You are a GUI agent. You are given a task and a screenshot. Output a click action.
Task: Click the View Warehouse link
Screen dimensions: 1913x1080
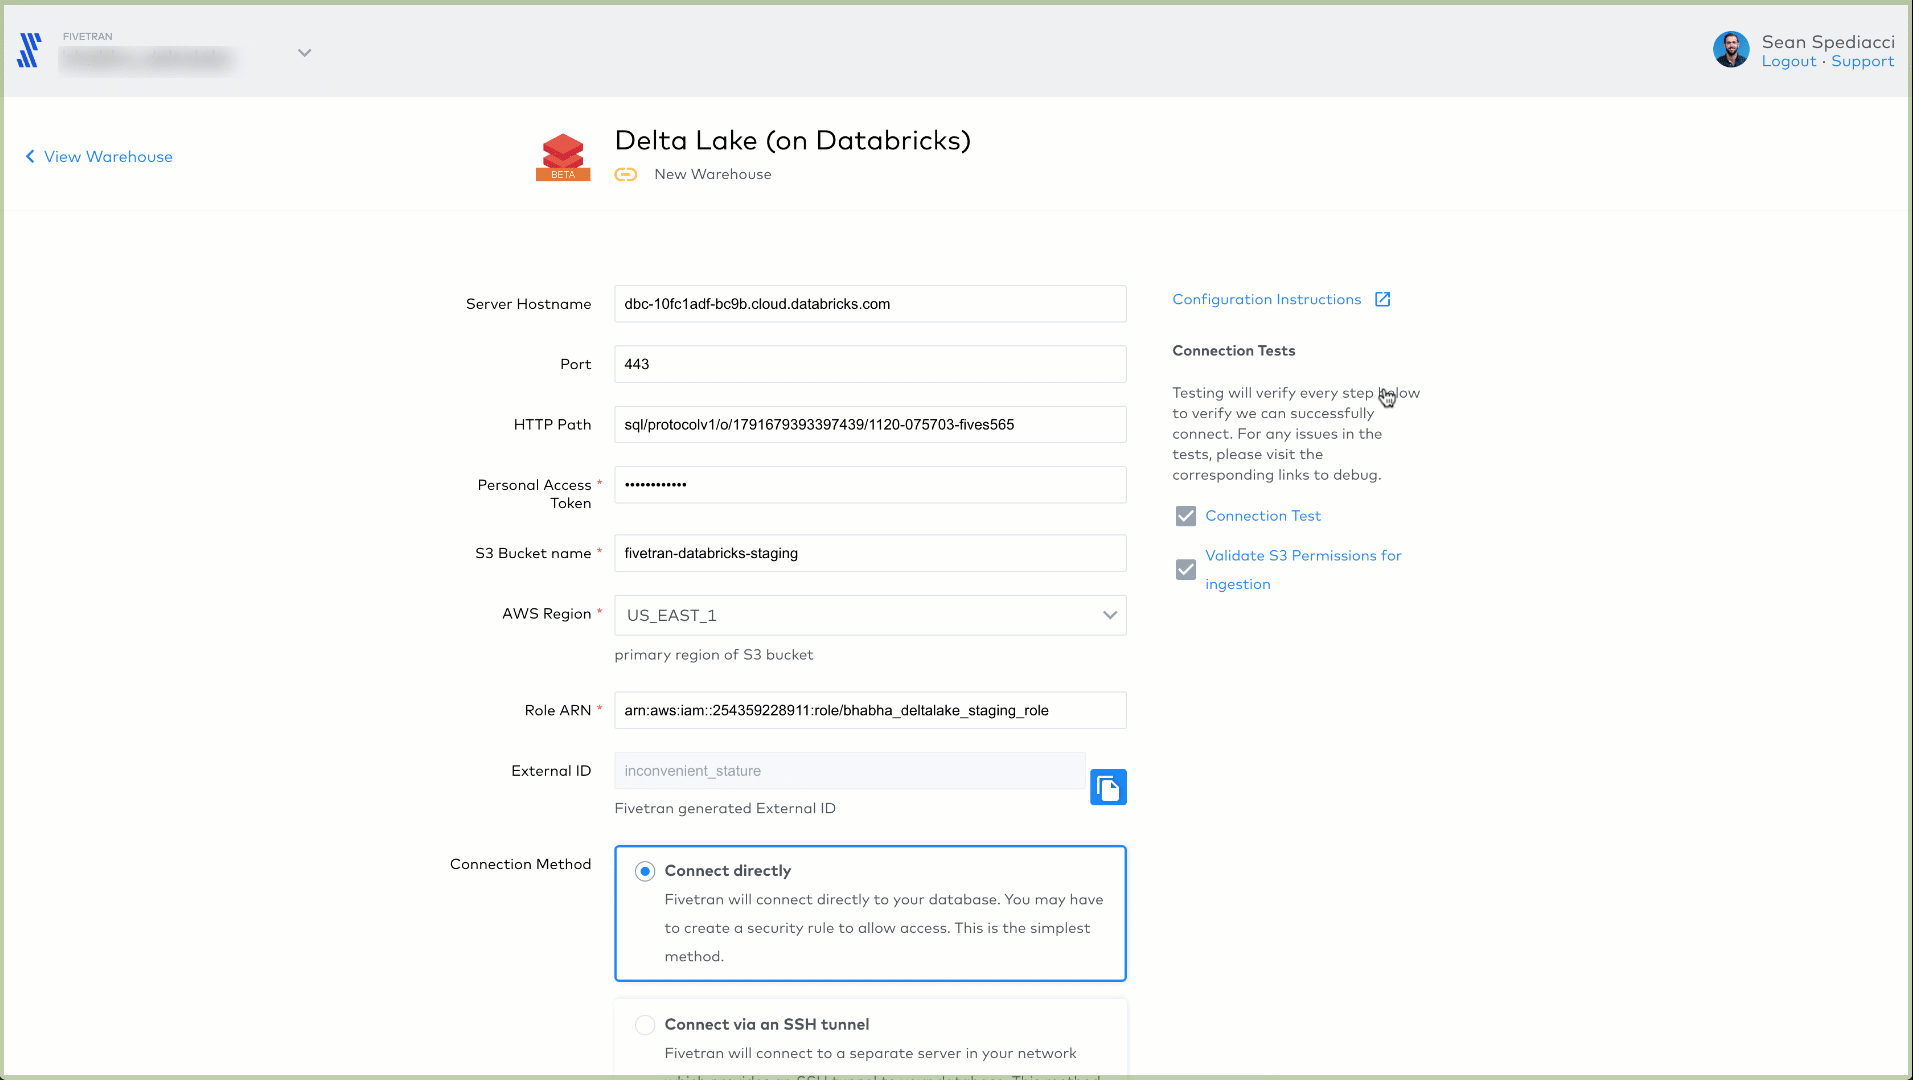[108, 156]
